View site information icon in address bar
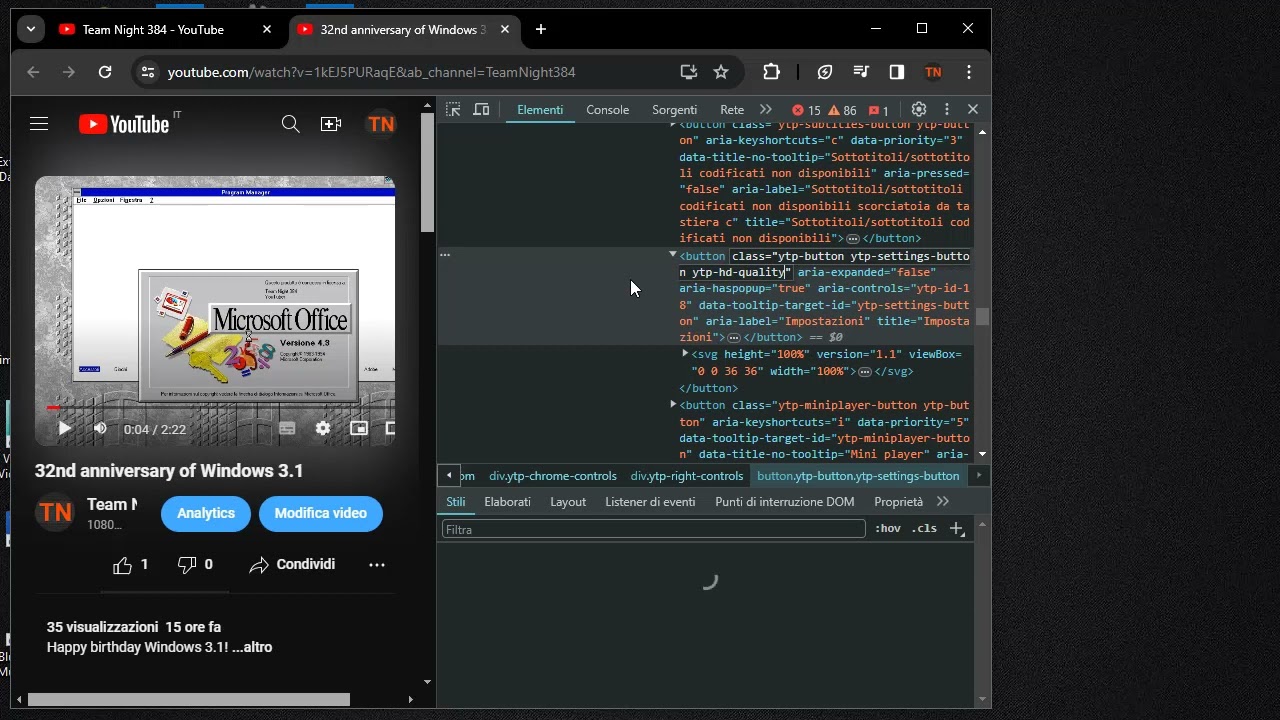 click(x=148, y=72)
